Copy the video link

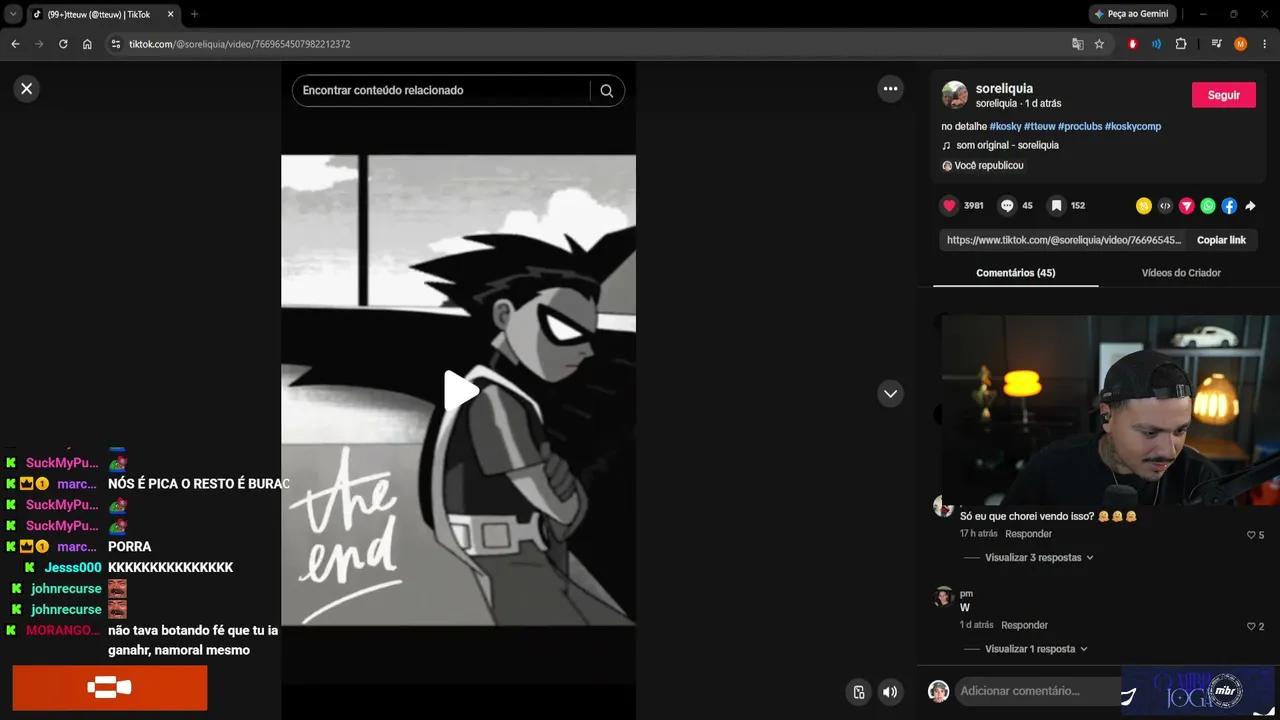point(1221,240)
